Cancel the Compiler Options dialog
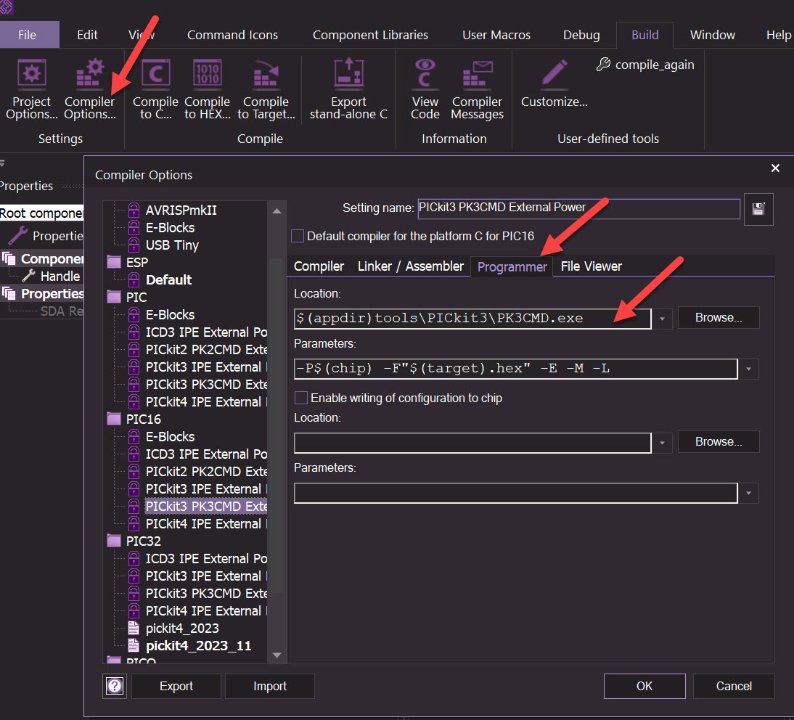Viewport: 794px width, 720px height. pyautogui.click(x=733, y=686)
